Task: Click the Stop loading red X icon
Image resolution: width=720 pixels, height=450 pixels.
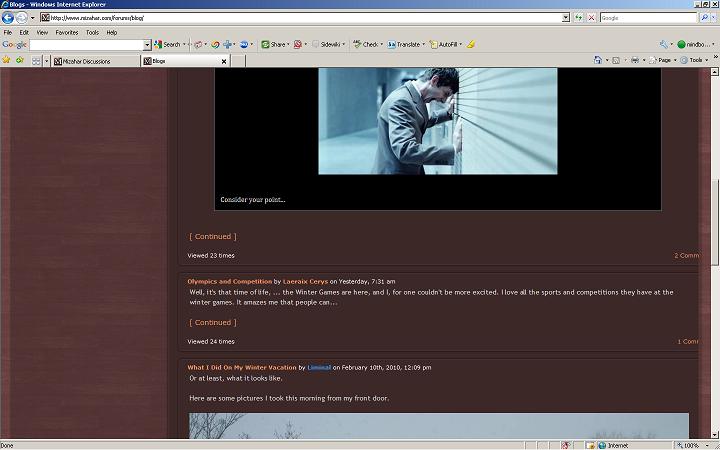Action: tap(592, 18)
